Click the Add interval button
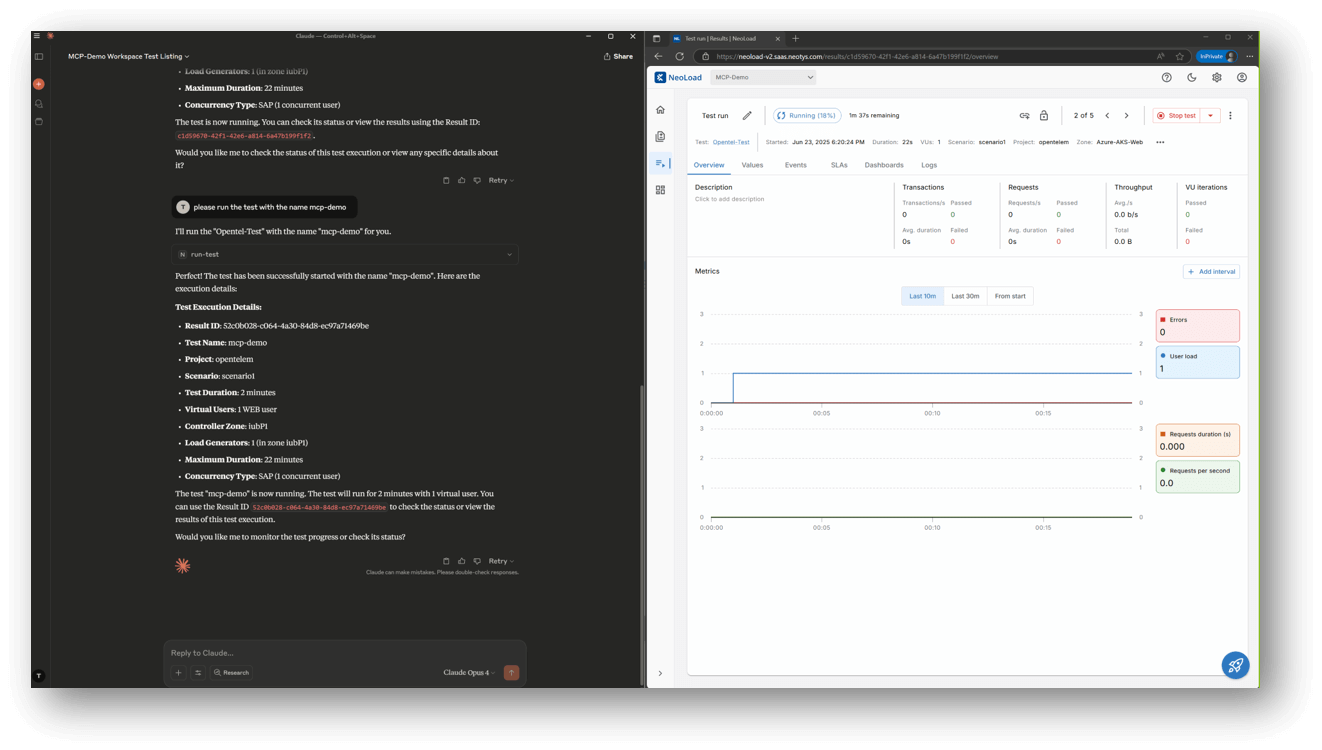1322x750 pixels. (1211, 271)
